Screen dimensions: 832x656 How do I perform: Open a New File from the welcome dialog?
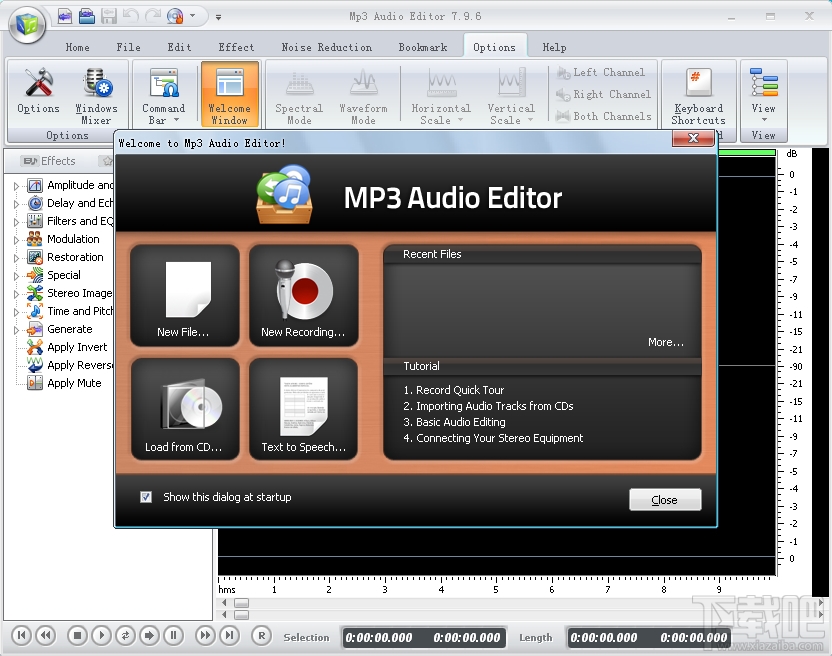point(184,295)
